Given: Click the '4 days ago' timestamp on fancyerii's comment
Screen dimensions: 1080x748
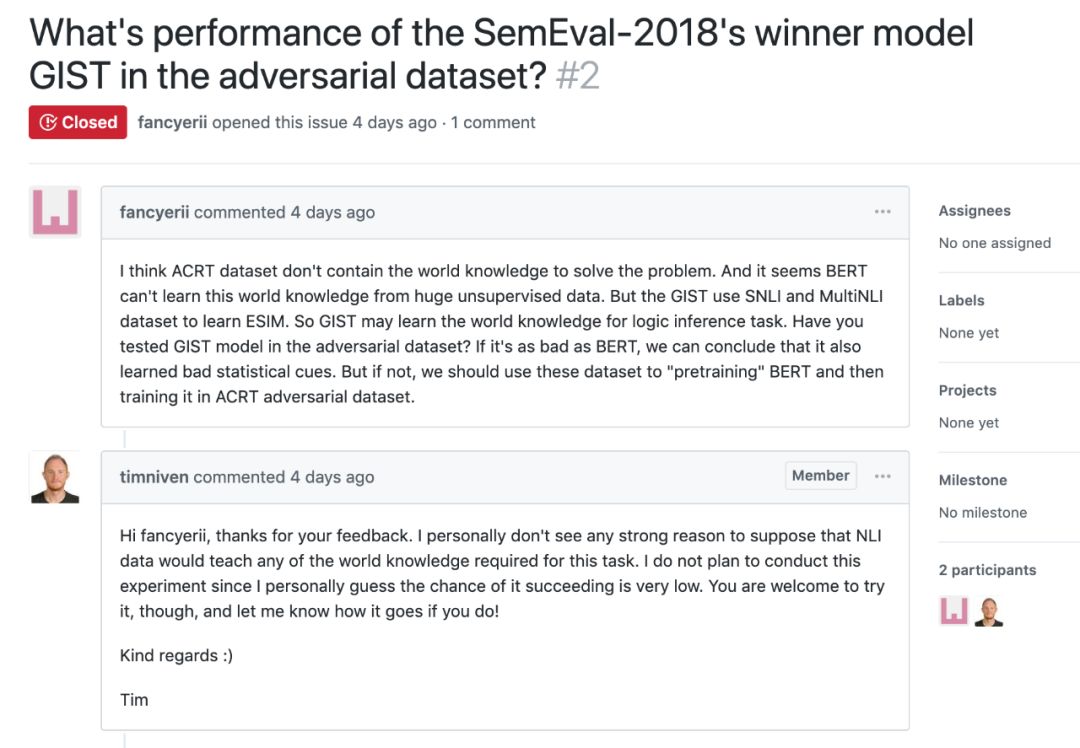Looking at the screenshot, I should click(x=332, y=212).
